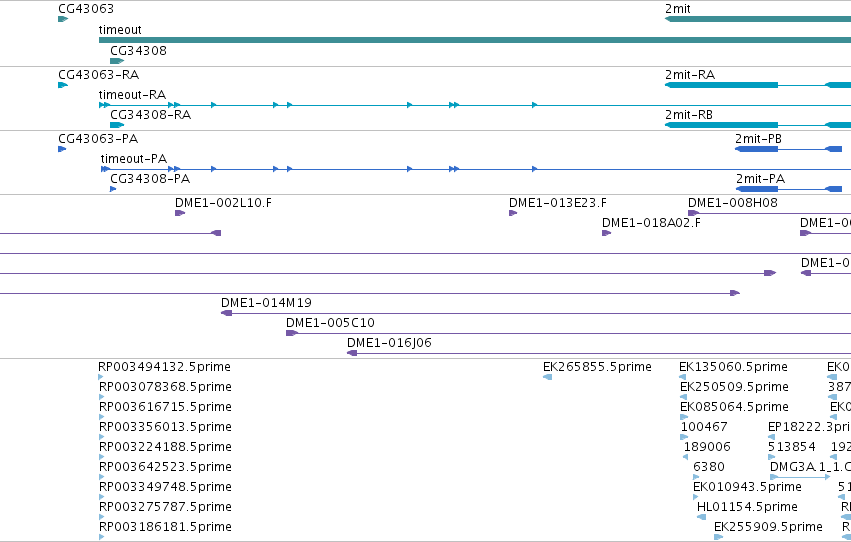Select the 2mit-RA transcript exon block
Viewport: 851px width, 542px height.
721,85
